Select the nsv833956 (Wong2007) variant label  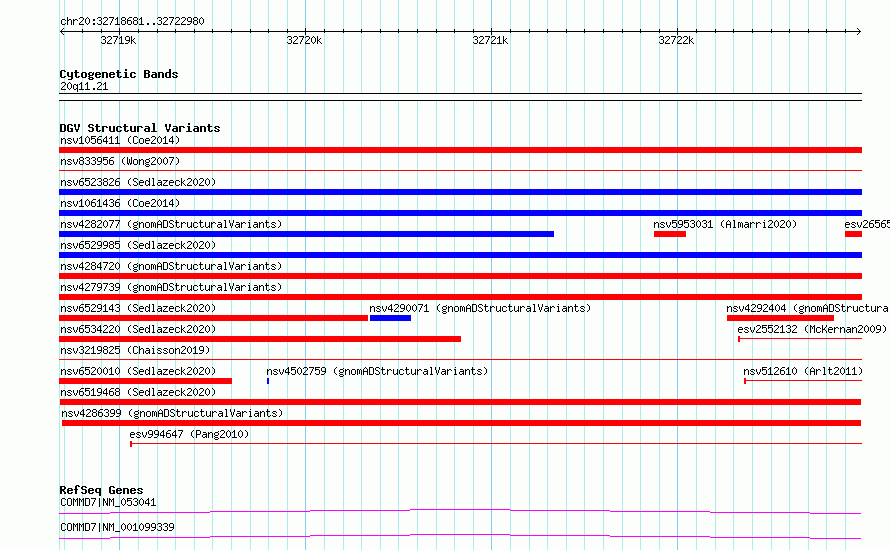point(120,161)
